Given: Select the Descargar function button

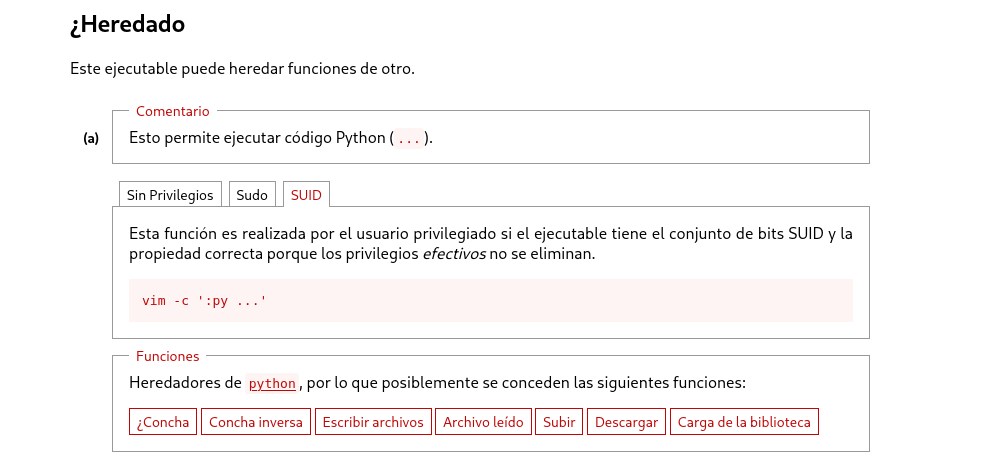Looking at the screenshot, I should [626, 422].
